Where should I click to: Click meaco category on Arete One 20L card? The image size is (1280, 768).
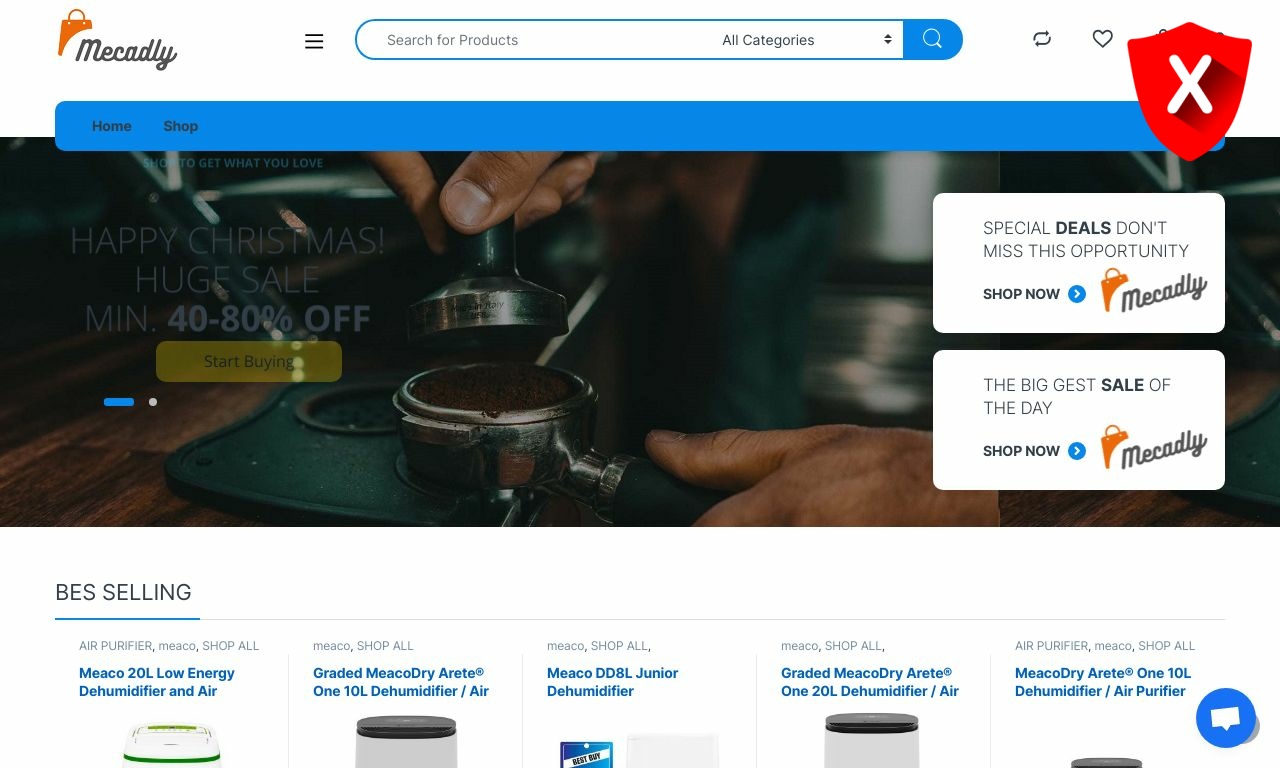[799, 646]
